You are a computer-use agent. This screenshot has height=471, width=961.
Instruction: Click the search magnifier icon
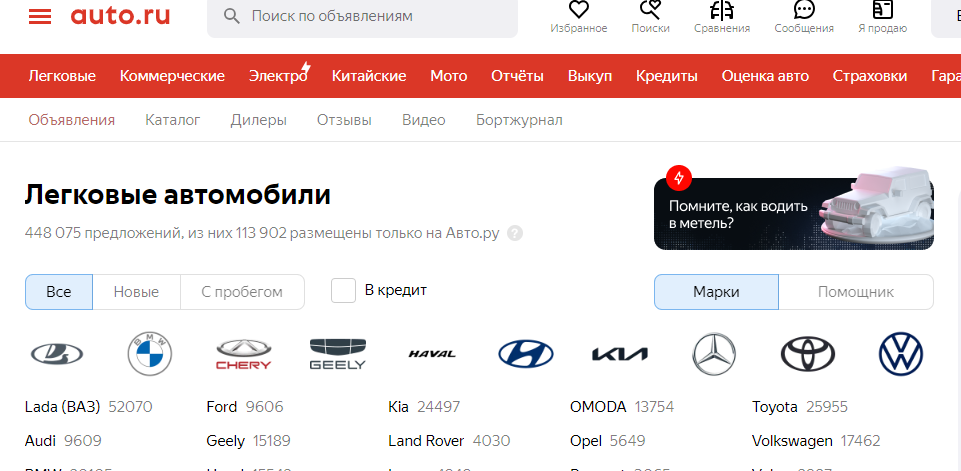[x=231, y=16]
